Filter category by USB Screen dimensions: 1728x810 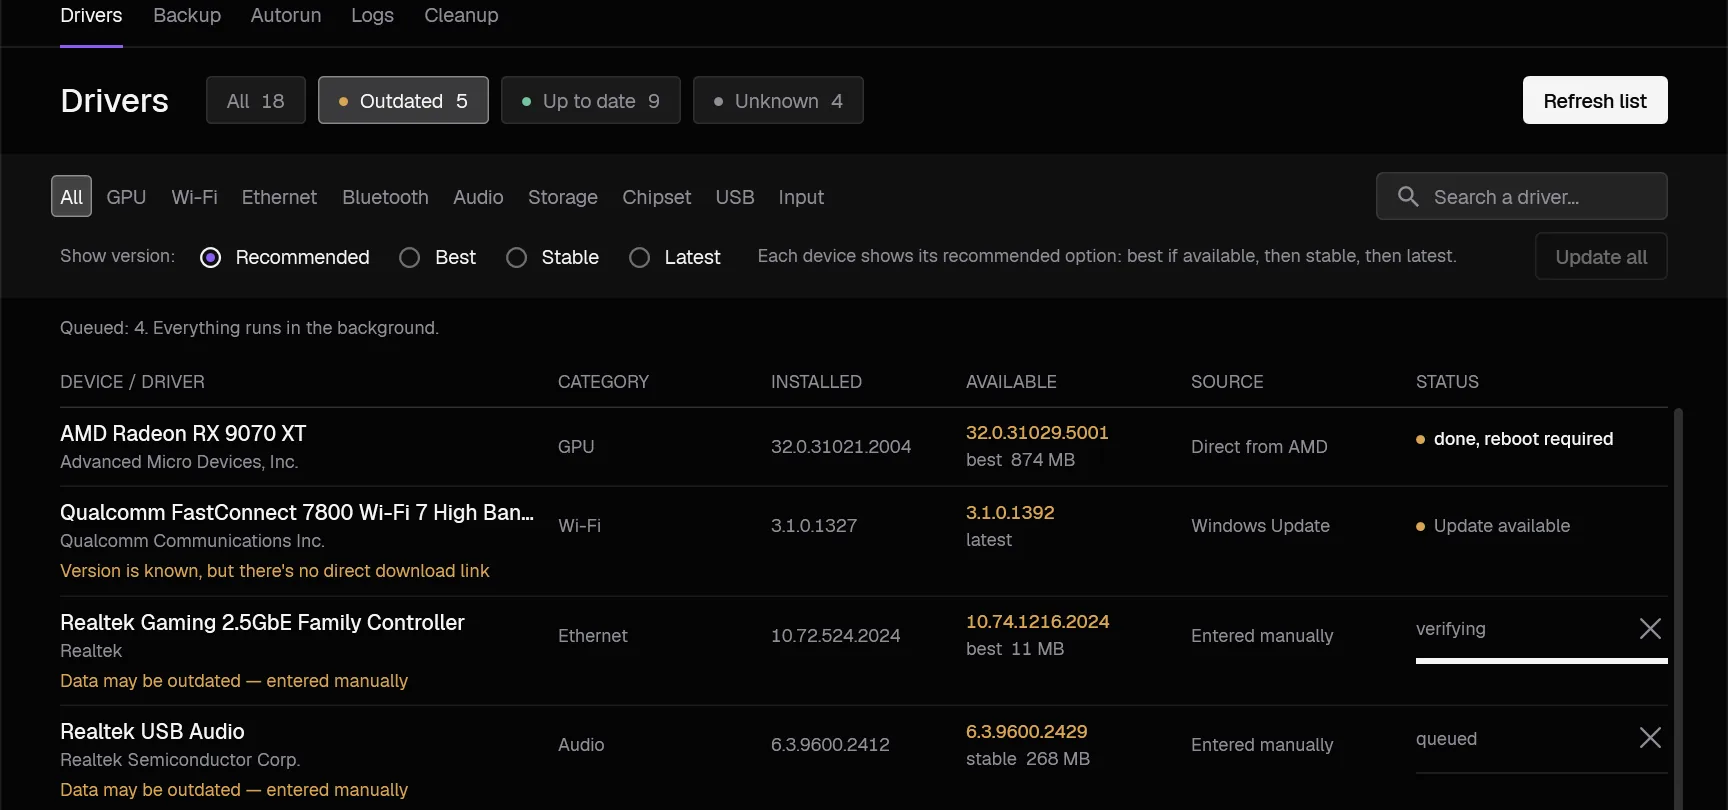click(735, 197)
